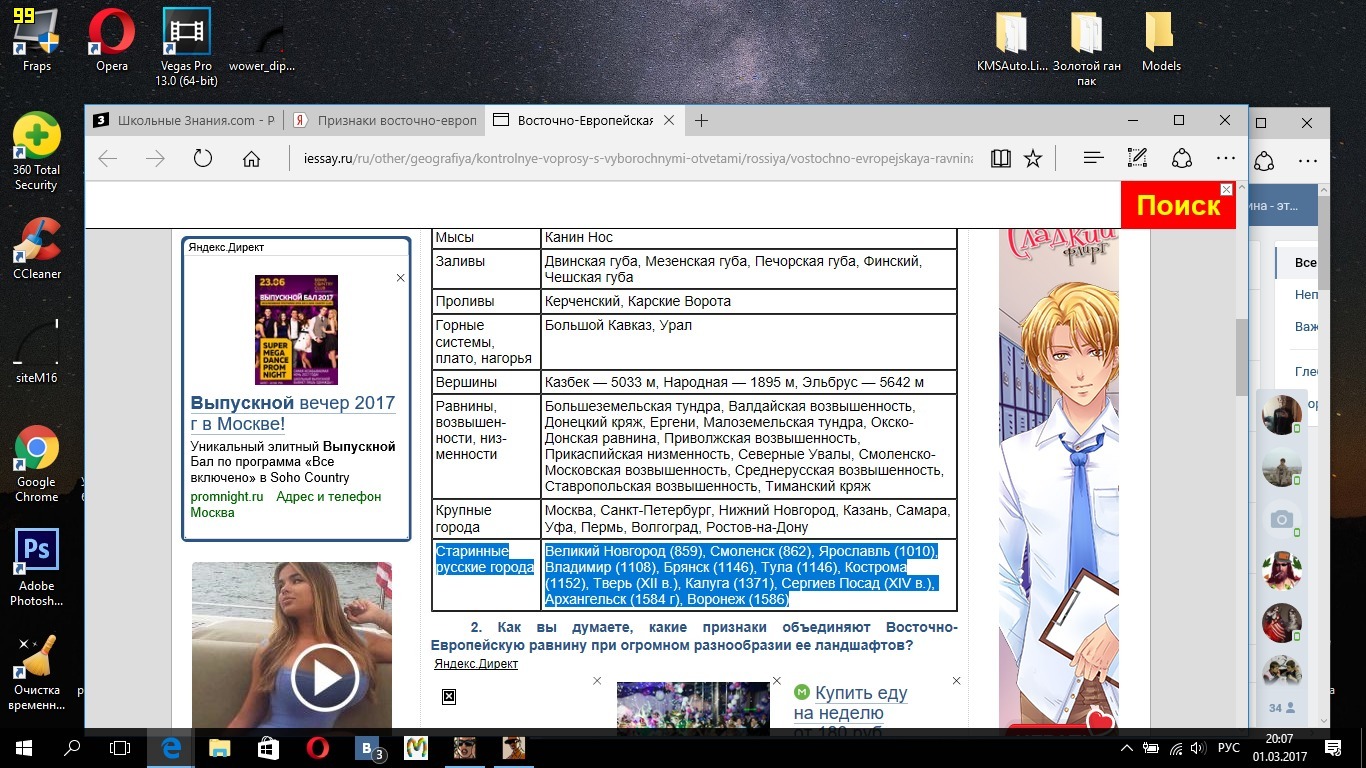Launch Adobe Photoshop desktop shortcut
Viewport: 1366px width, 768px height.
tap(36, 568)
